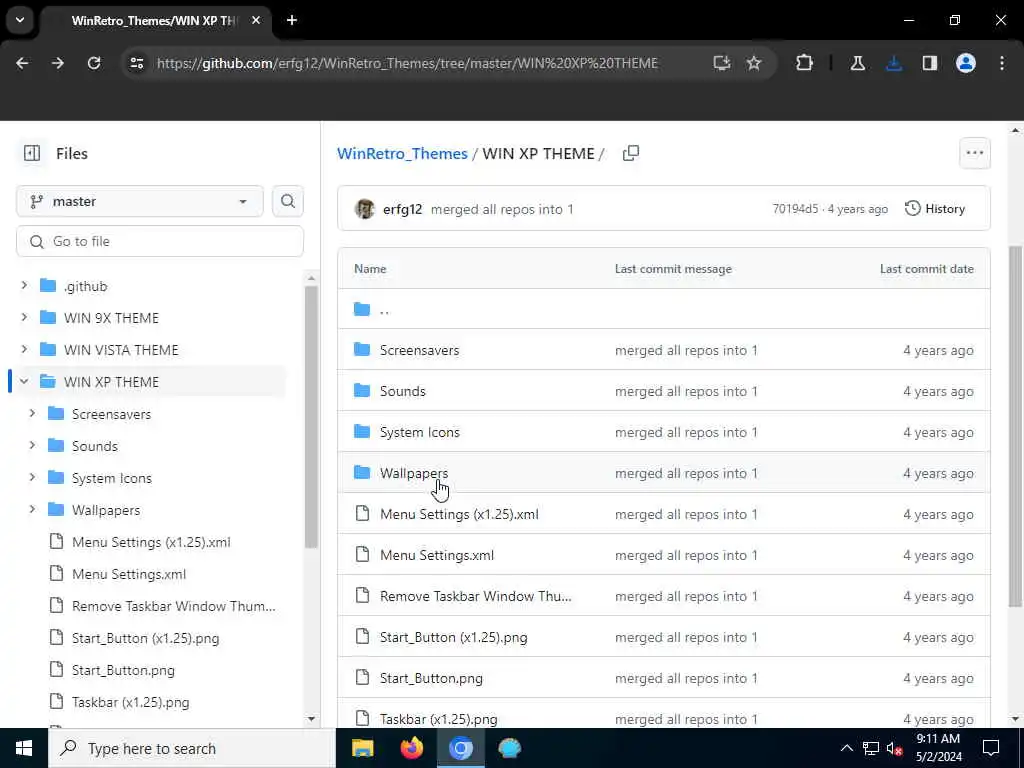
Task: Expand System Icons chevron in file tree
Action: (32, 477)
